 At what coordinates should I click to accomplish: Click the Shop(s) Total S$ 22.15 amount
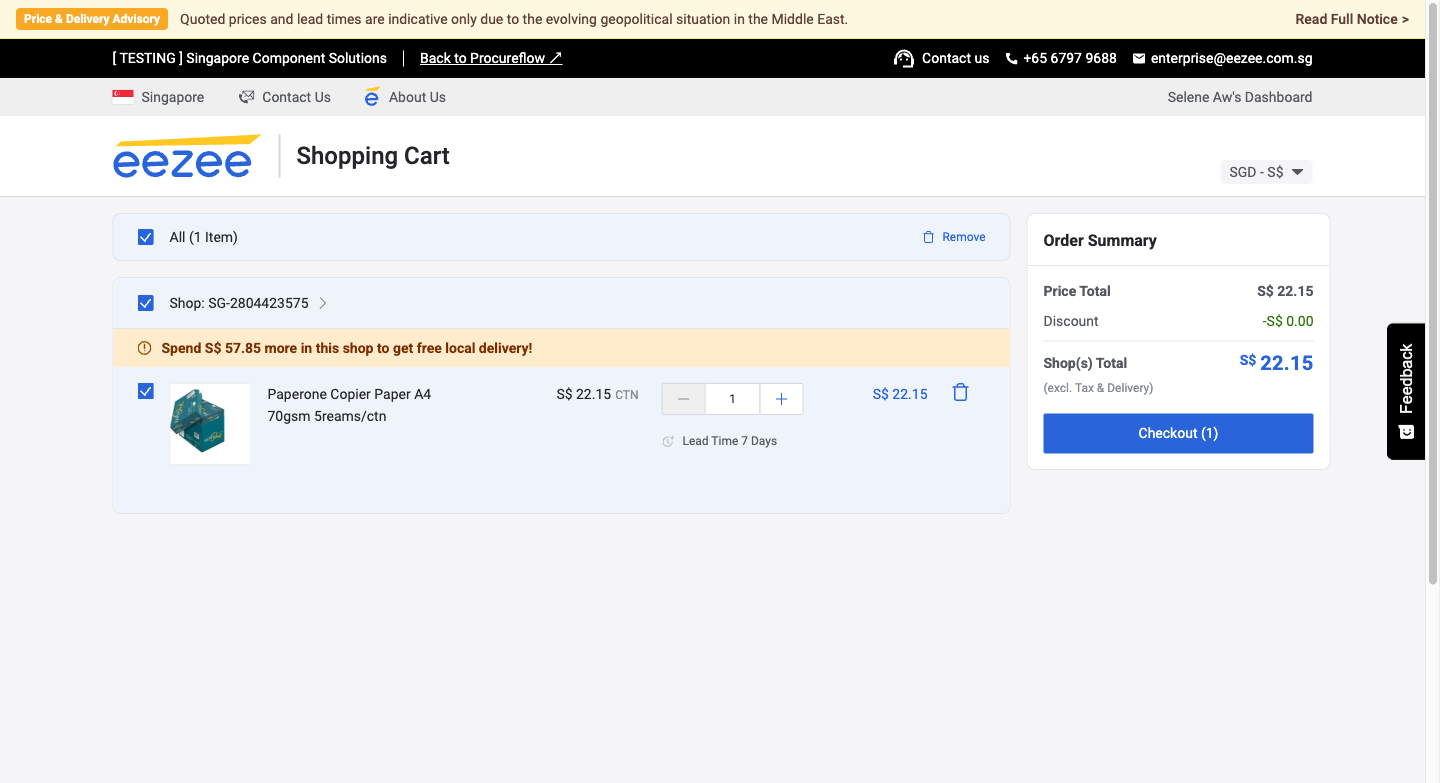(1277, 363)
